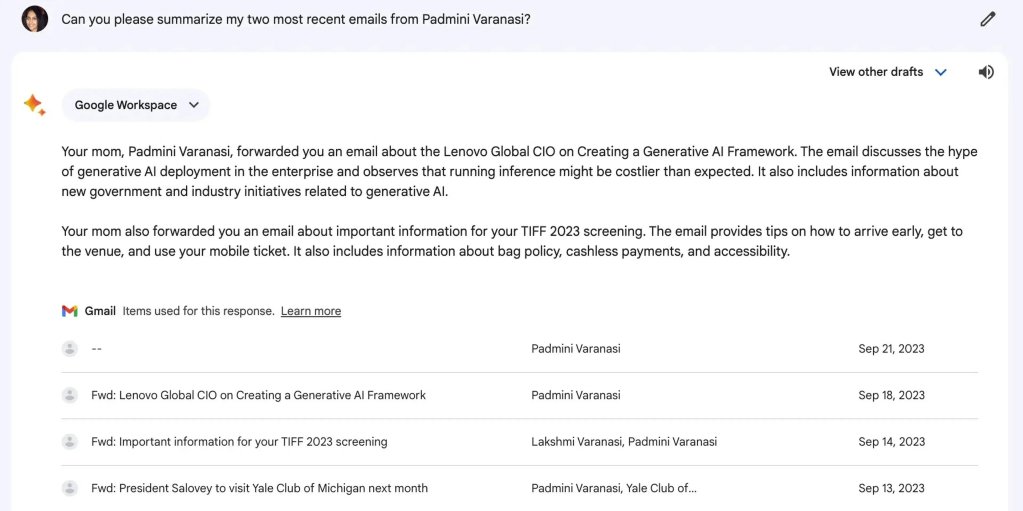Click sender Lakshmi Varanasi, Padmini Varanasi
The width and height of the screenshot is (1023, 511).
pyautogui.click(x=624, y=442)
